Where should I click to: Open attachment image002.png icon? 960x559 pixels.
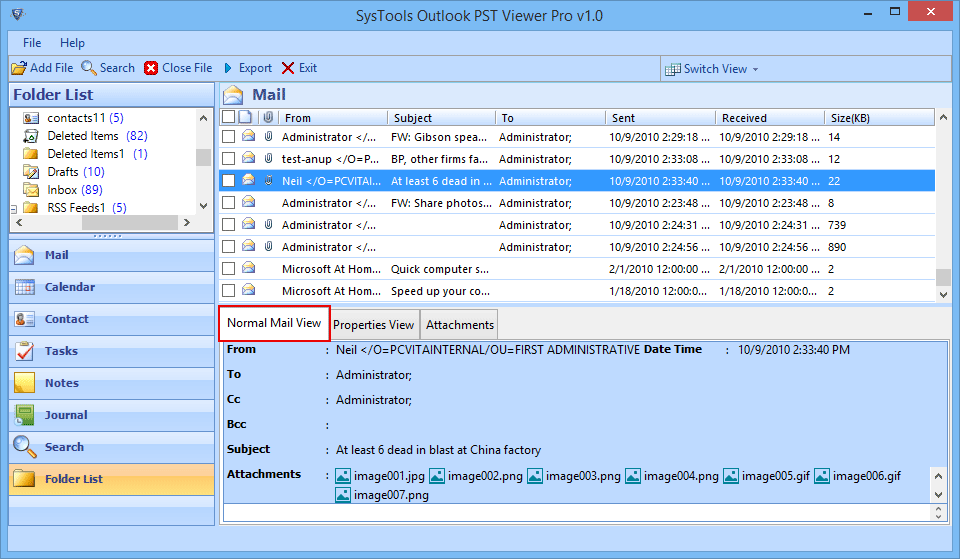point(437,476)
